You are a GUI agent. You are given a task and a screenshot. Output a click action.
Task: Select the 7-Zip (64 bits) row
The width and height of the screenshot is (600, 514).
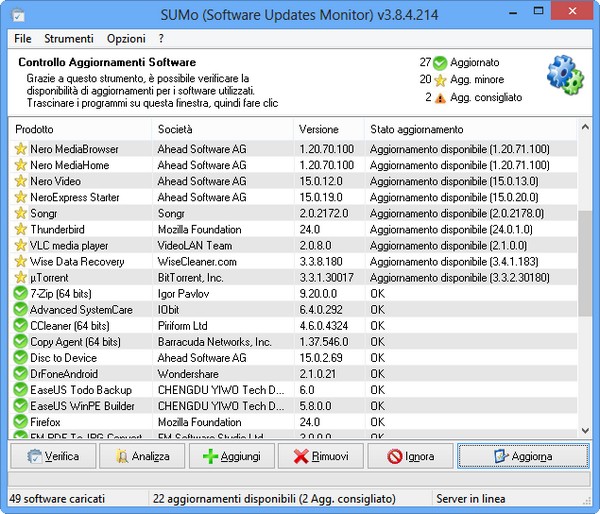point(293,294)
